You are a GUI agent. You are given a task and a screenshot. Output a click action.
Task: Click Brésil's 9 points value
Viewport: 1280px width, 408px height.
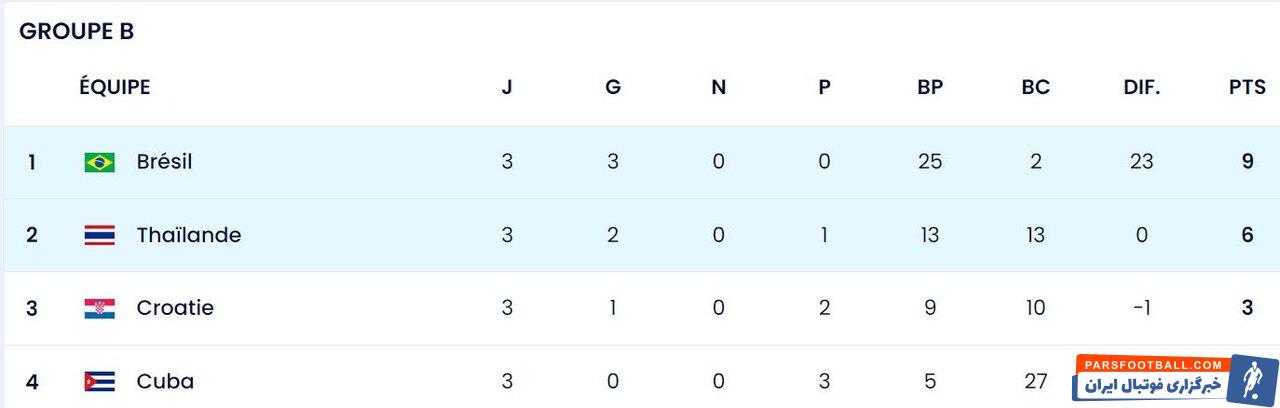pyautogui.click(x=1247, y=162)
